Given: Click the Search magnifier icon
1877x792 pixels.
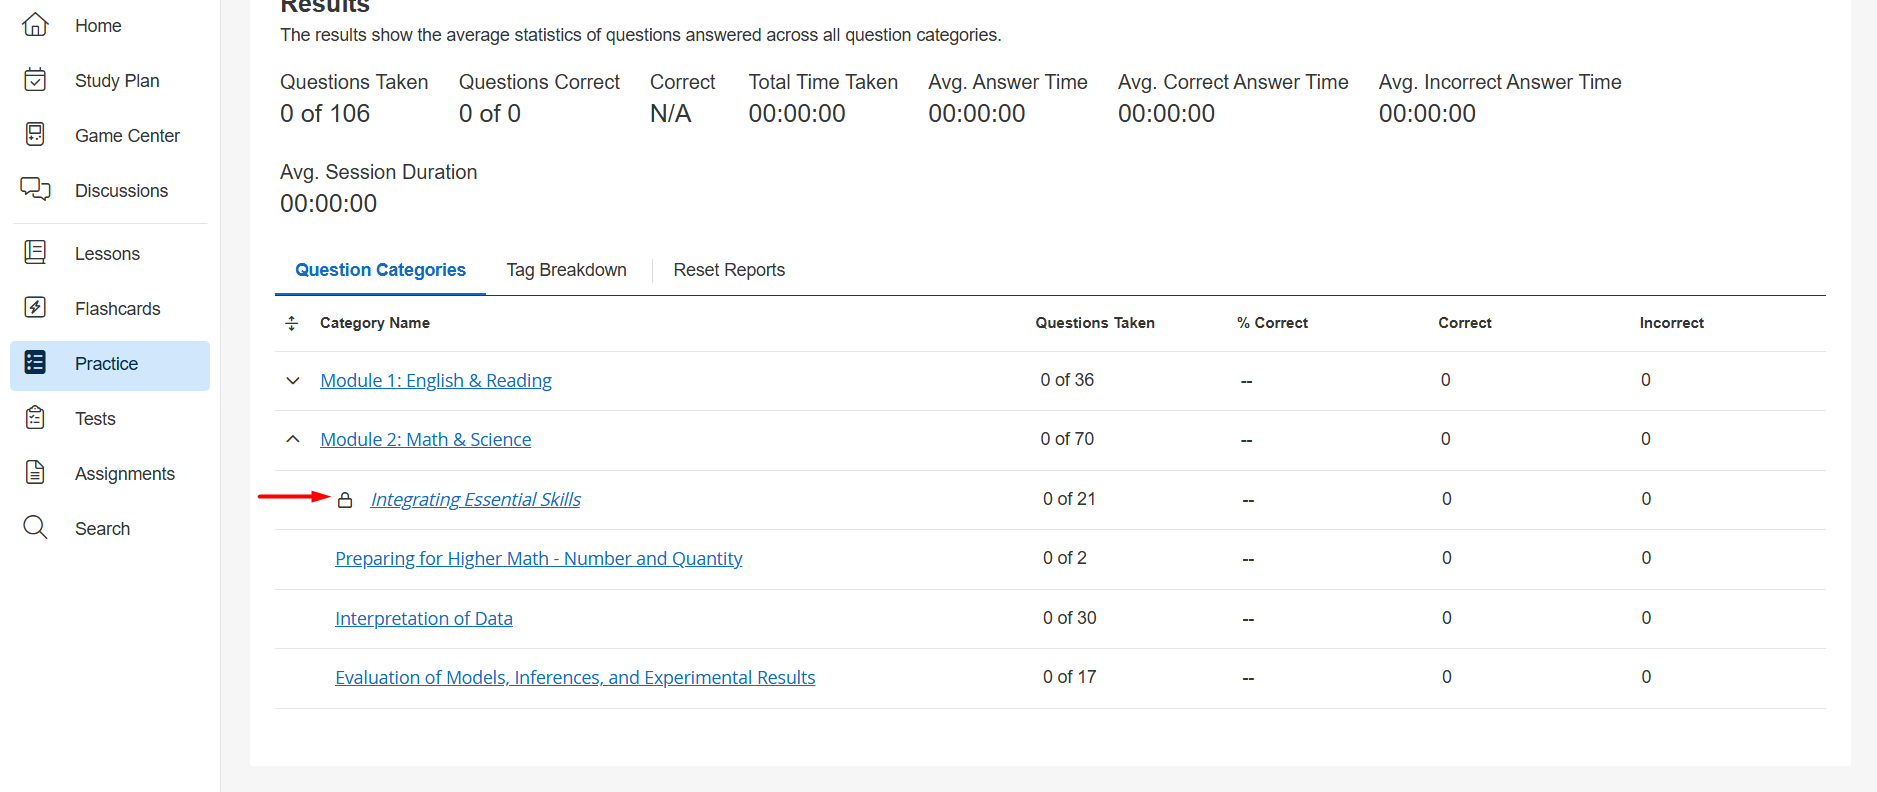Looking at the screenshot, I should [35, 527].
